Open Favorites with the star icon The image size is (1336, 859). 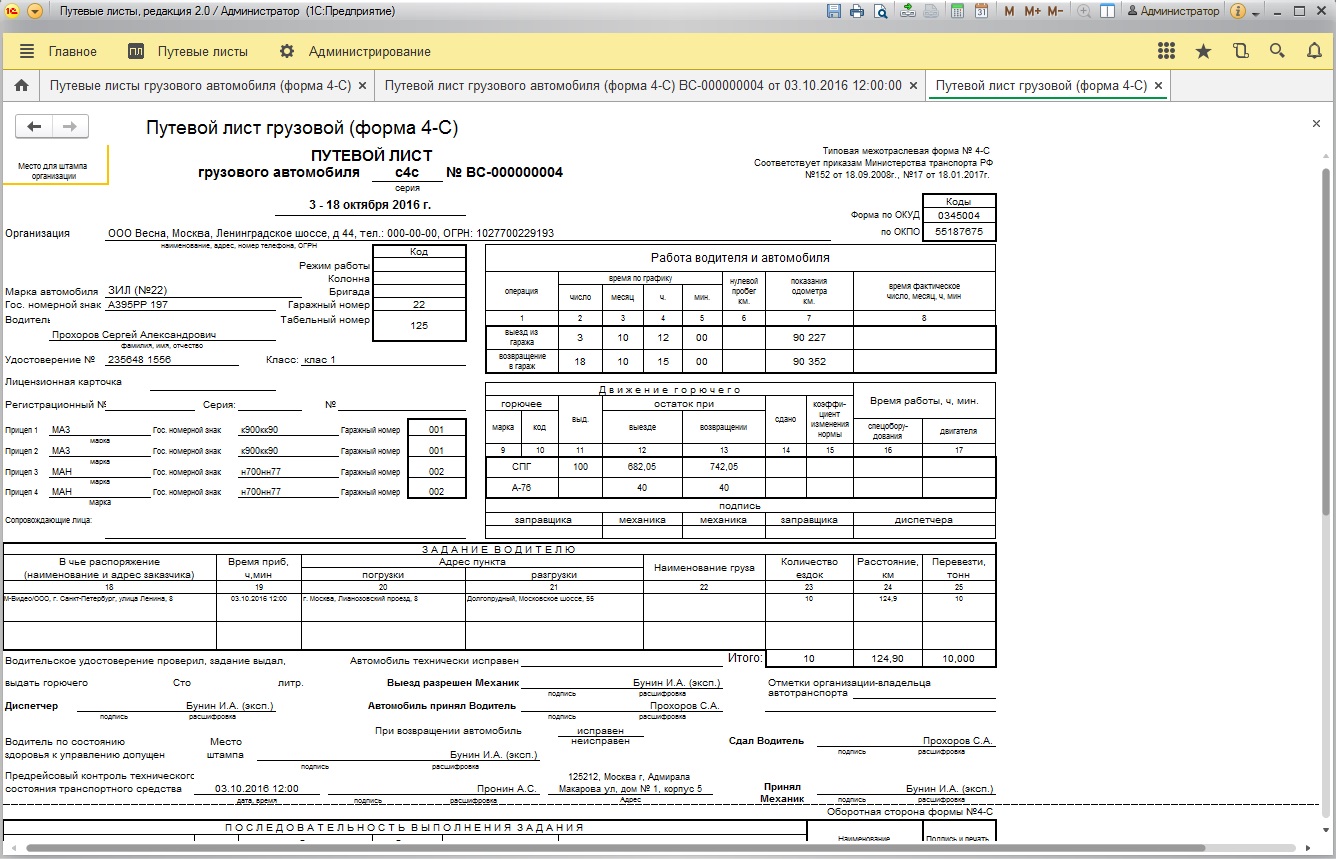tap(1203, 51)
